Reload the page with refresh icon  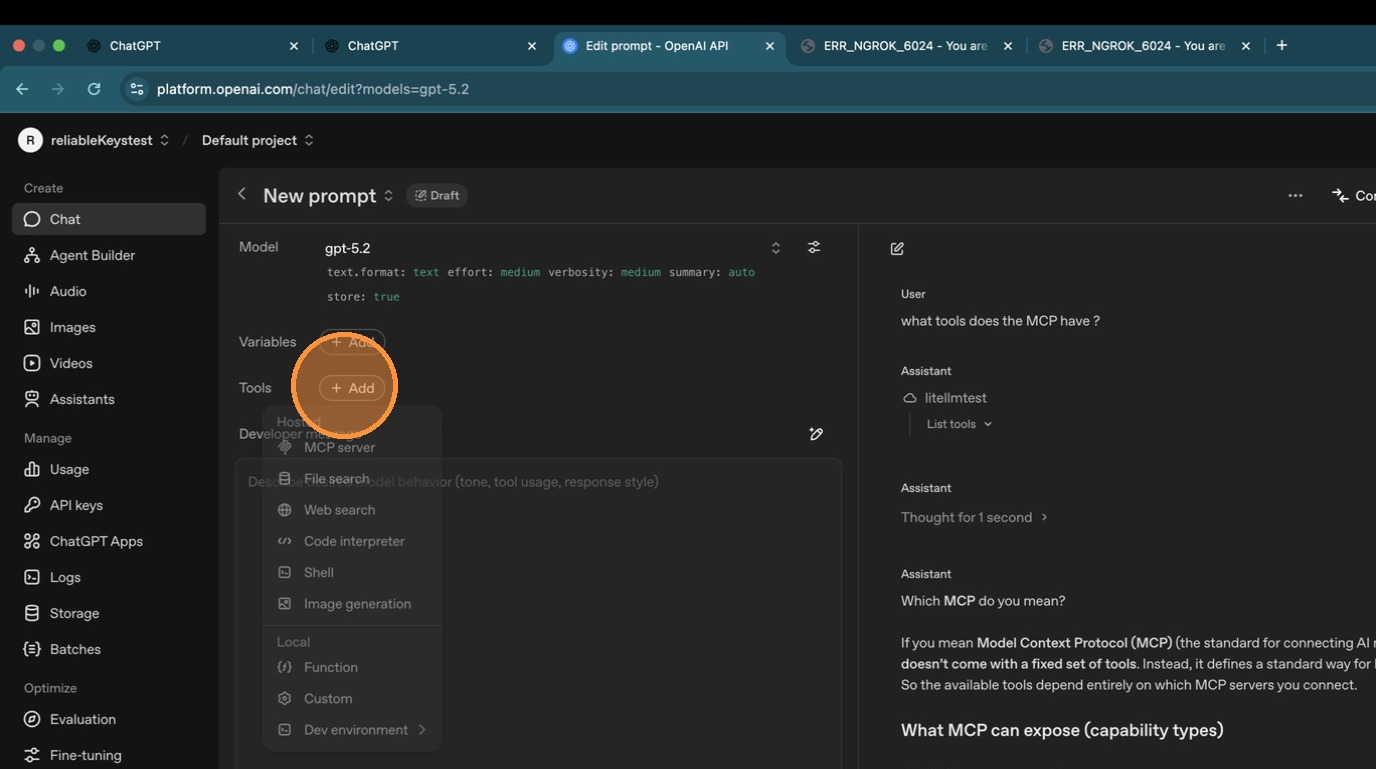tap(94, 89)
